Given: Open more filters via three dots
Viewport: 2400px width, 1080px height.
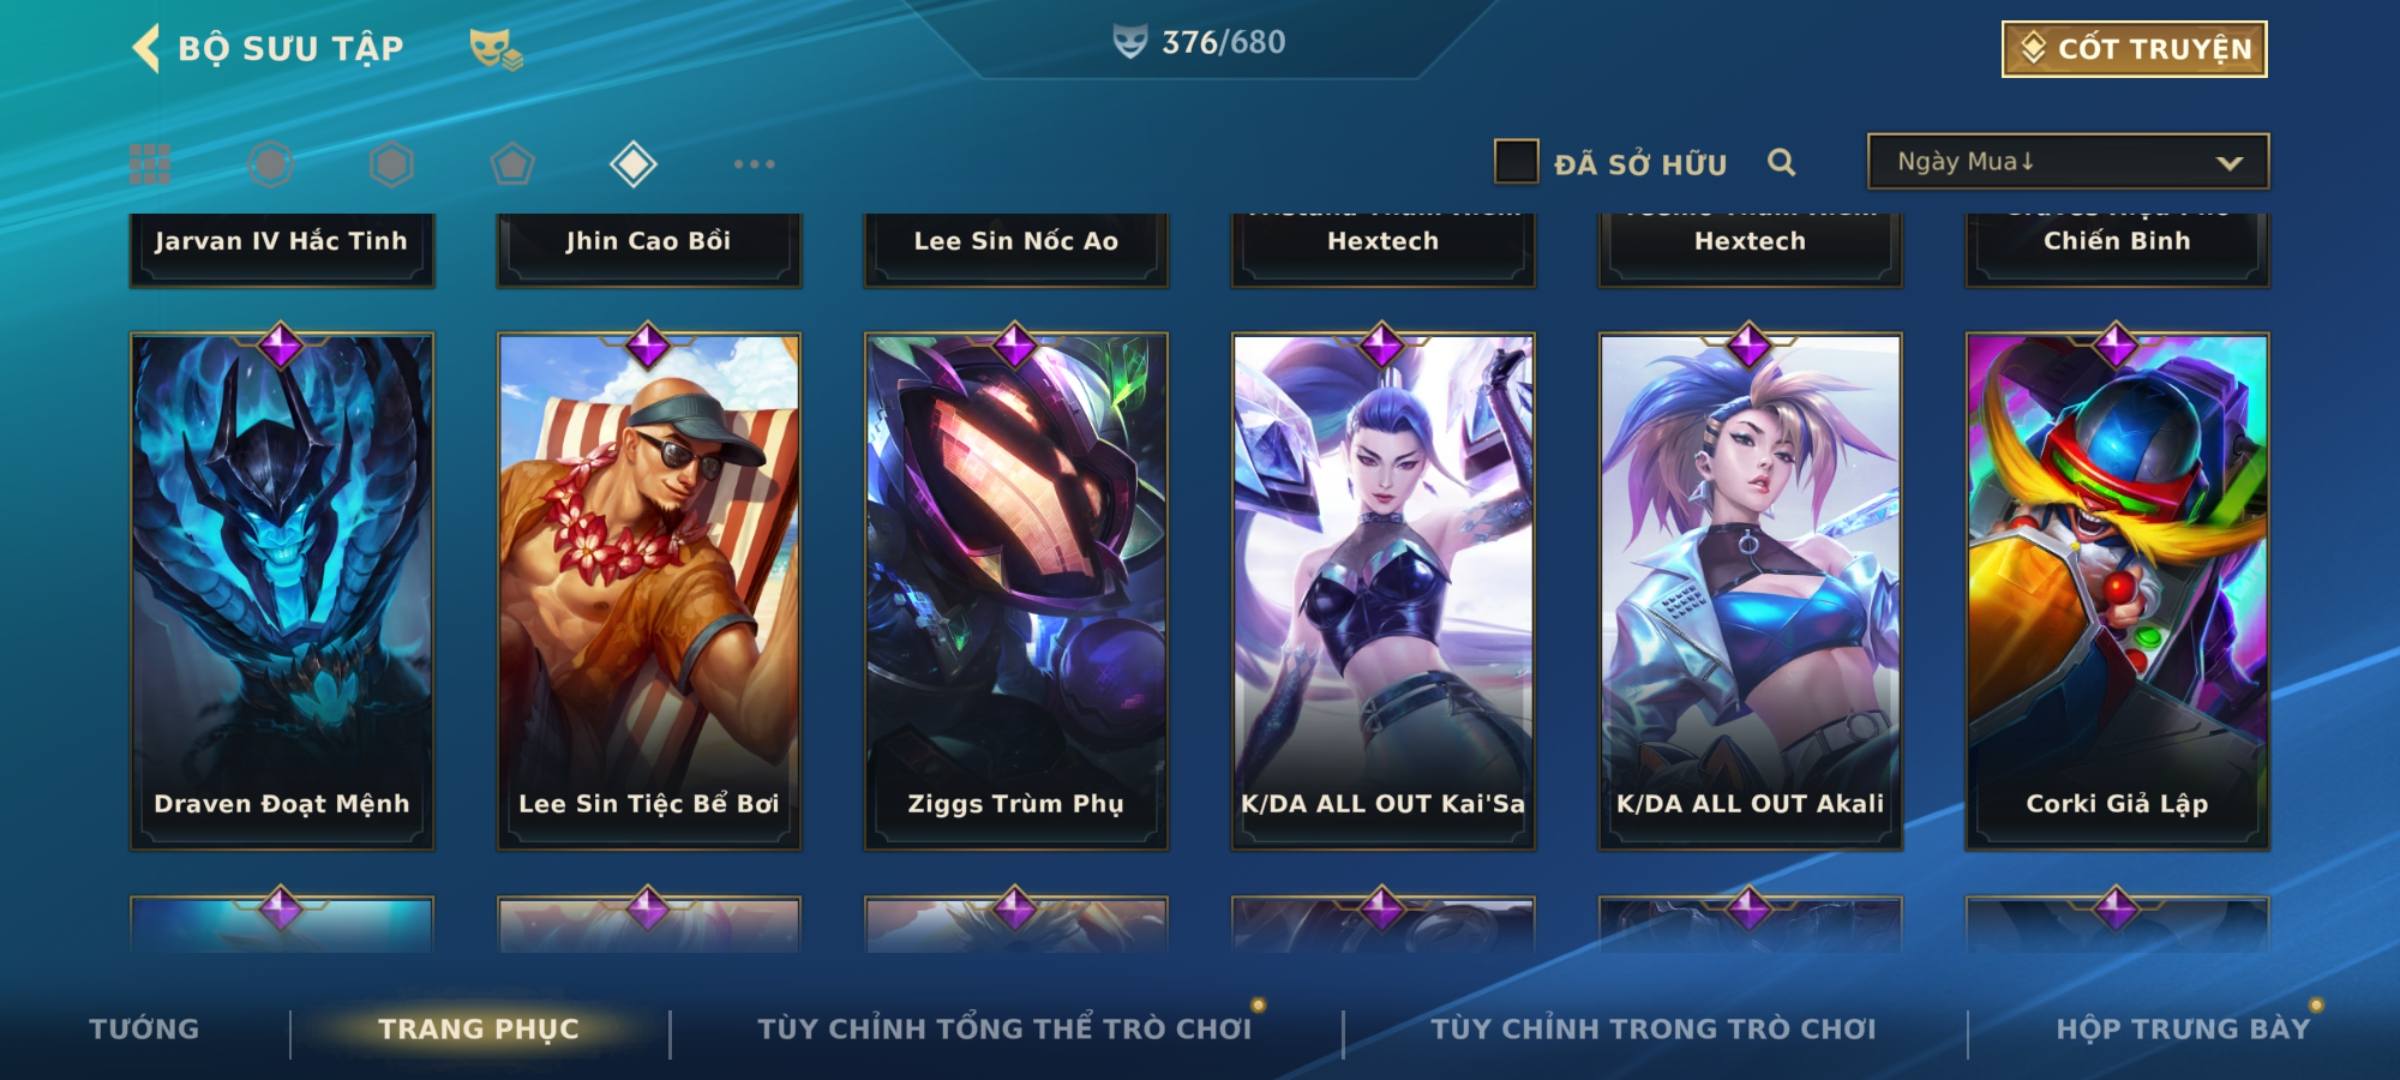Looking at the screenshot, I should 754,164.
